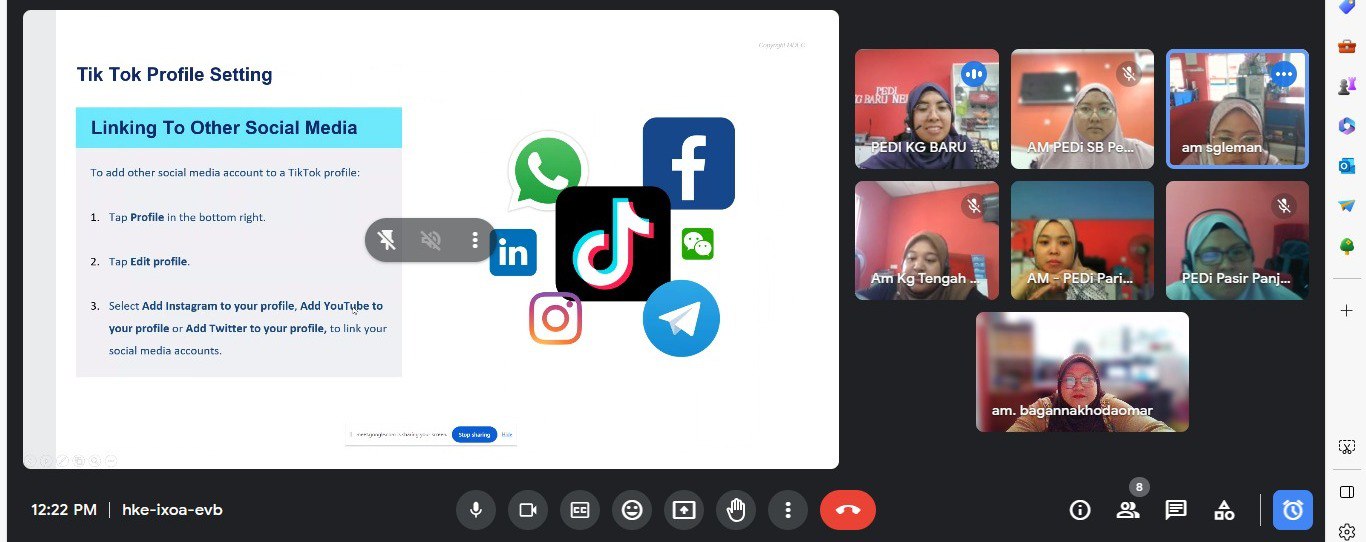Open Outlook in the browser sidebar
Image resolution: width=1366 pixels, height=542 pixels.
point(1346,166)
